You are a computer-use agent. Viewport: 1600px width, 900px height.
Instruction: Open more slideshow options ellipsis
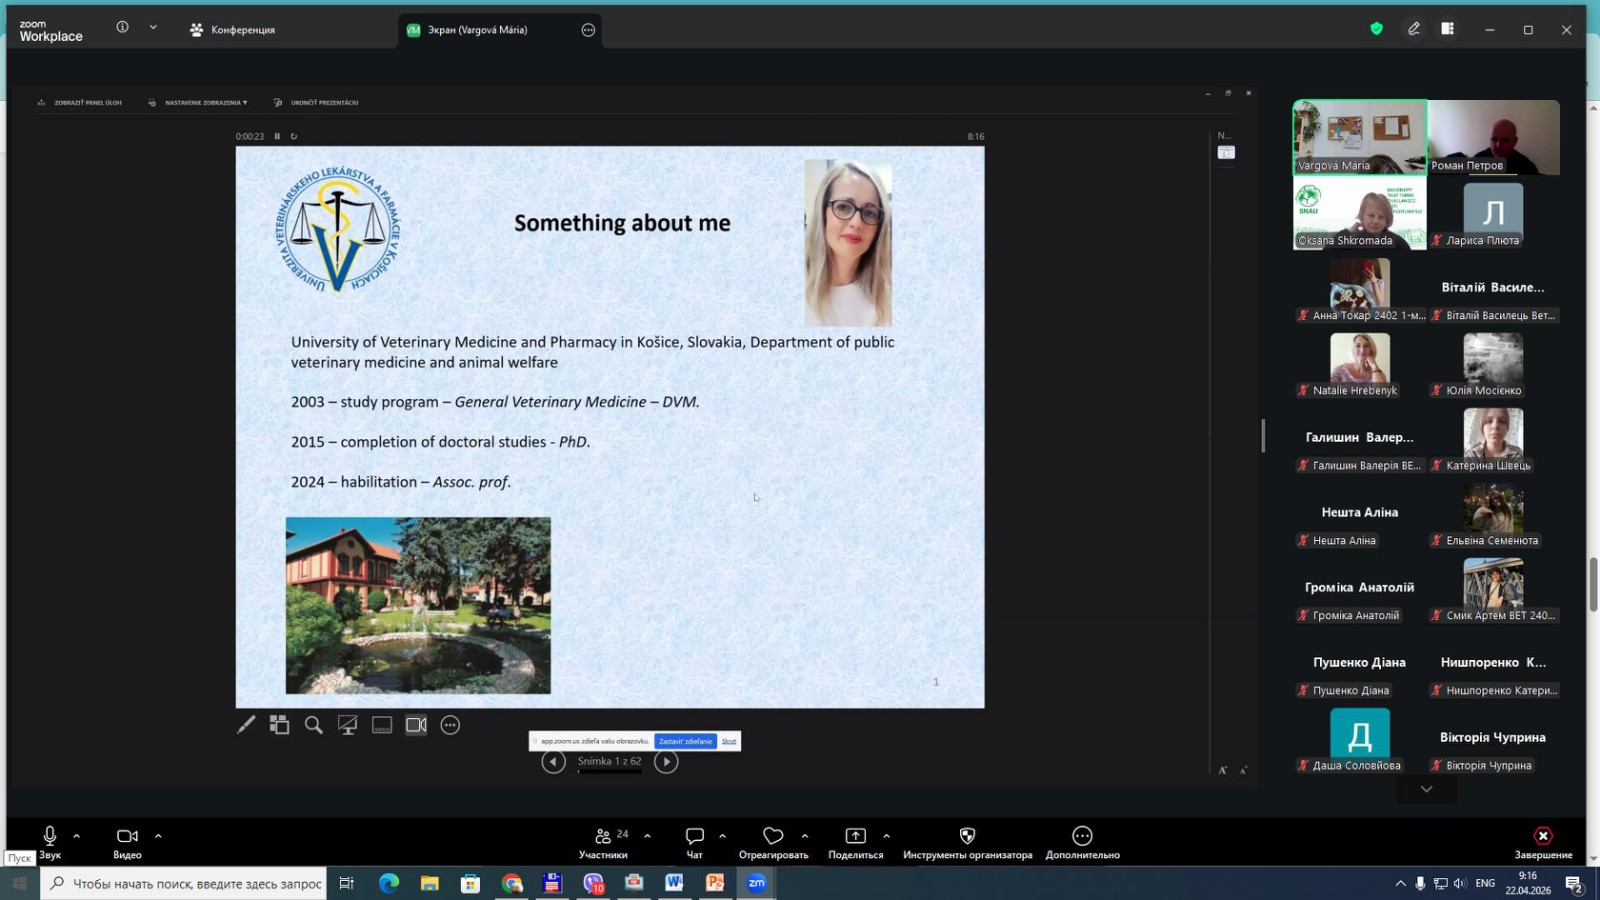pos(451,725)
